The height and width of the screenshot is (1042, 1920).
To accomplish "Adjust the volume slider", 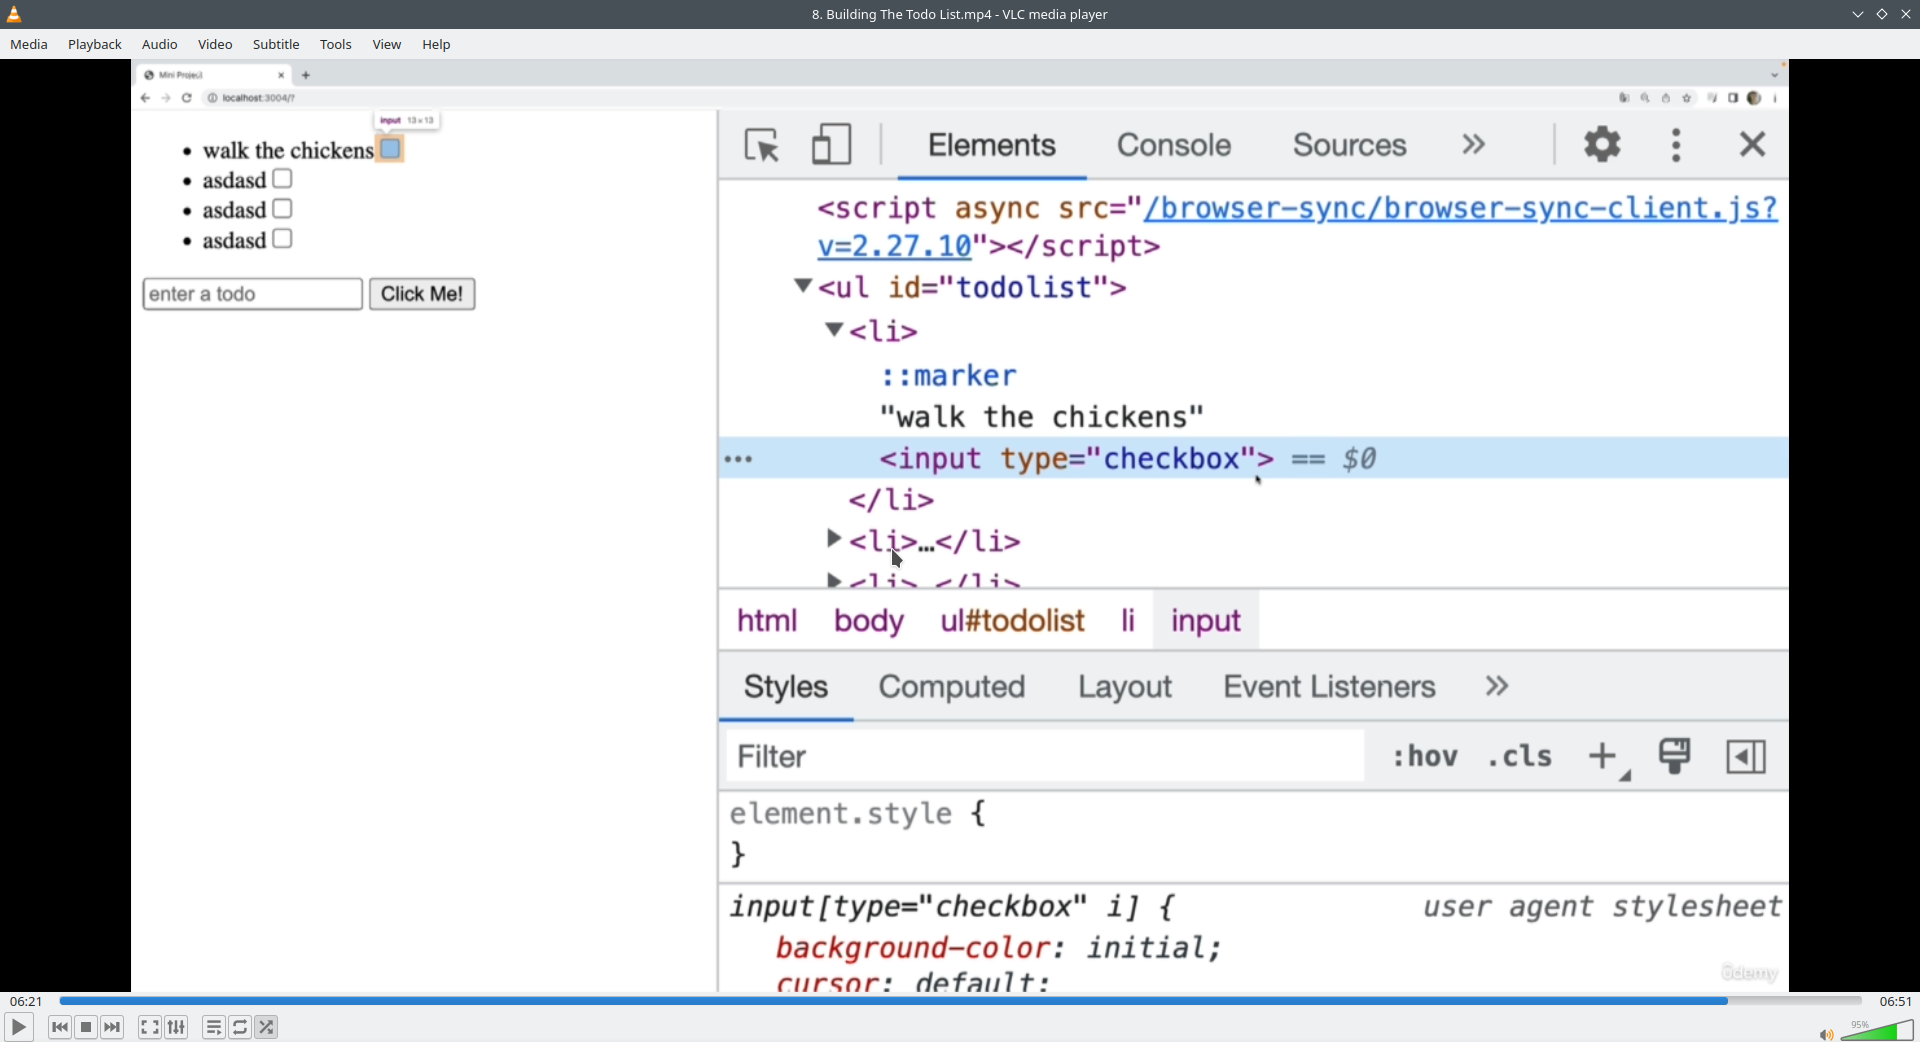I will [1880, 1031].
